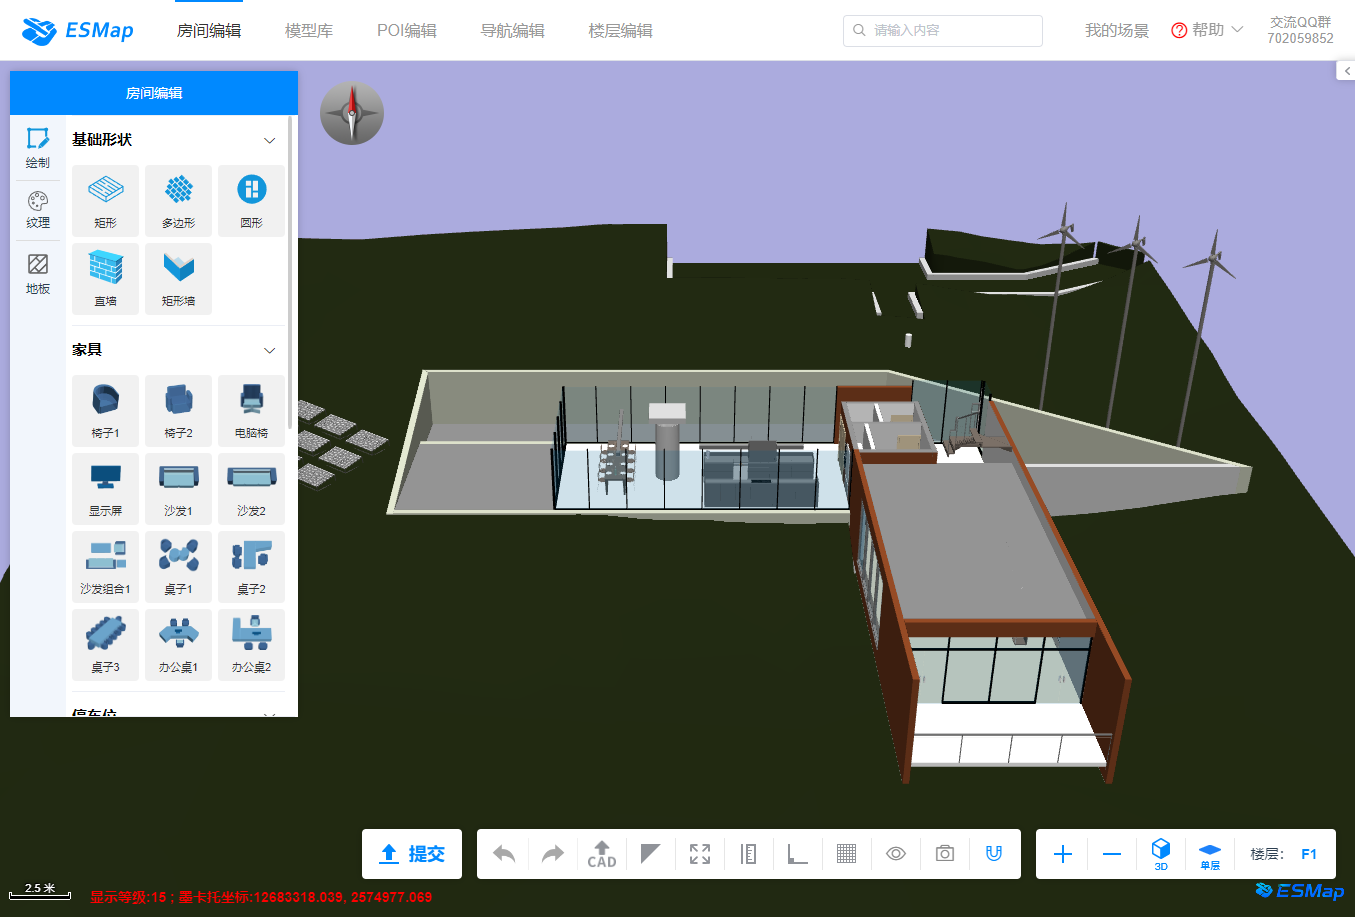Toggle magnet snapping
Viewport: 1355px width, 917px height.
994,854
